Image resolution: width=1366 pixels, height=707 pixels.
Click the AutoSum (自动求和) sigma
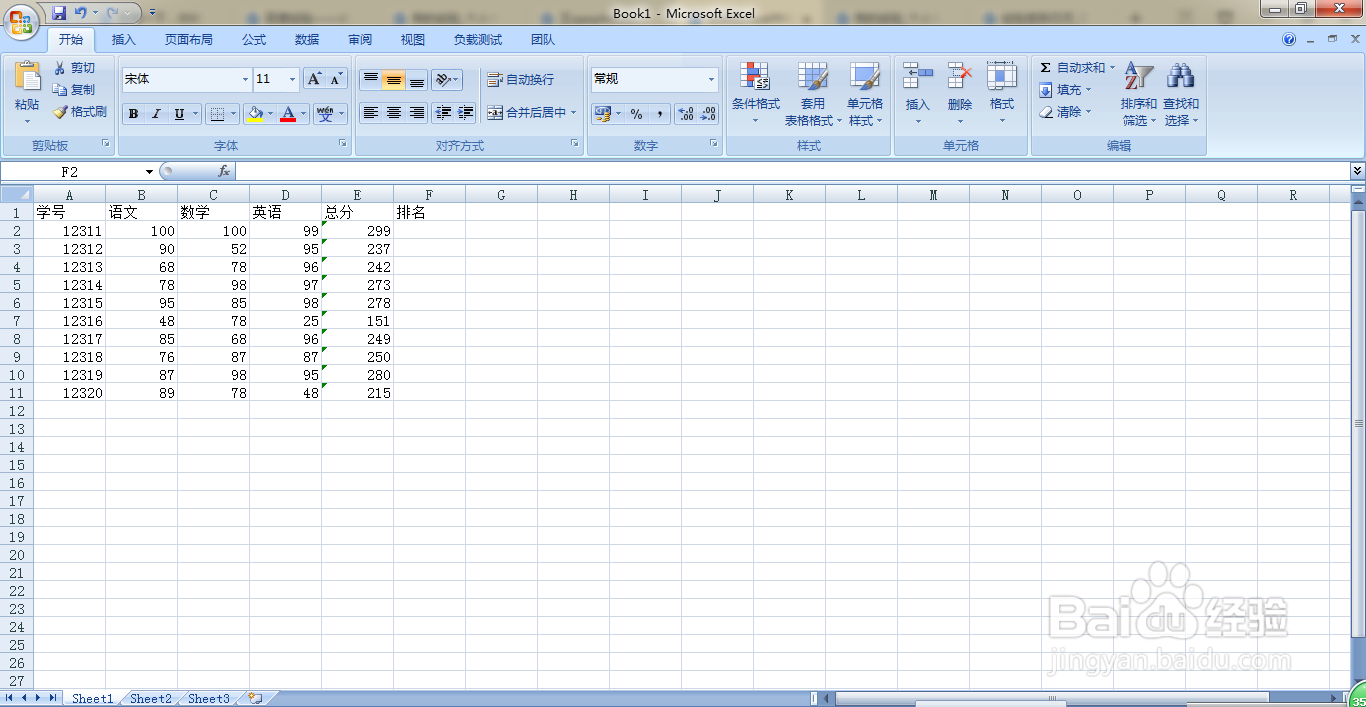(1046, 68)
